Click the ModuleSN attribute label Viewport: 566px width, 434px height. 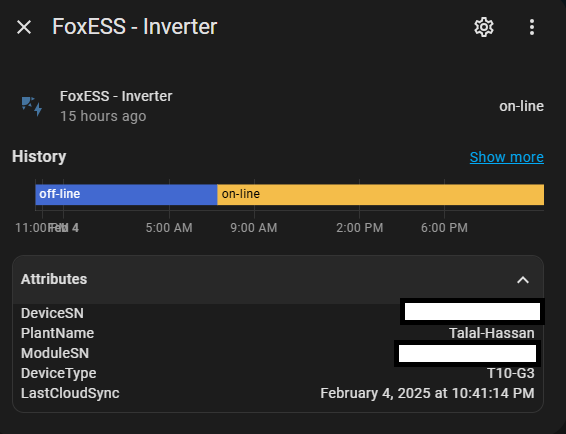click(55, 353)
